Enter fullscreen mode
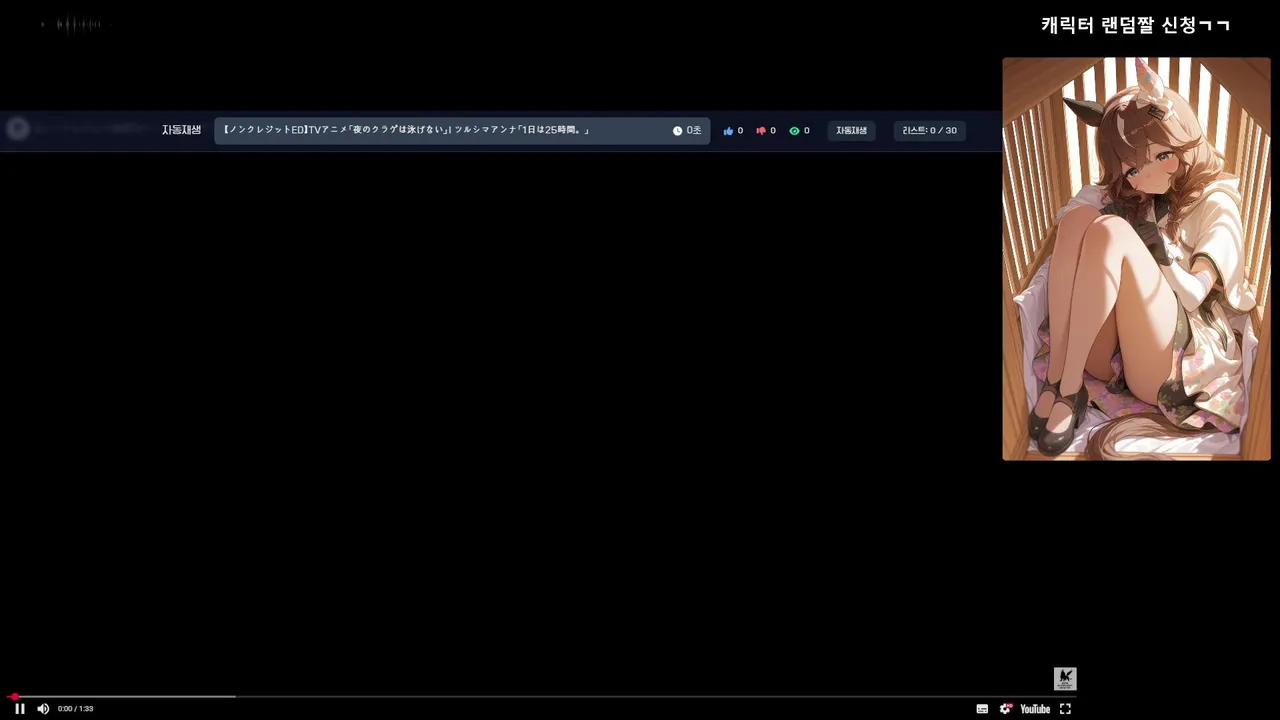 (x=1065, y=709)
